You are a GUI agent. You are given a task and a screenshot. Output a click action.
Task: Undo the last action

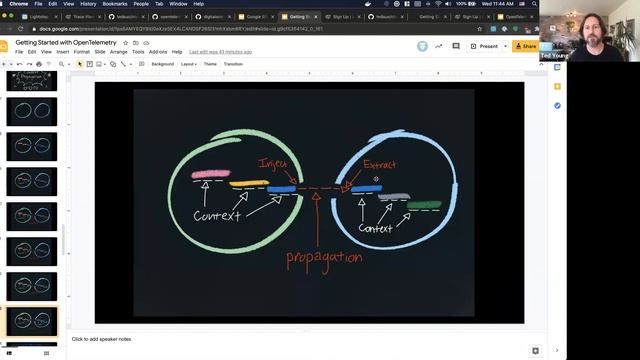point(20,64)
